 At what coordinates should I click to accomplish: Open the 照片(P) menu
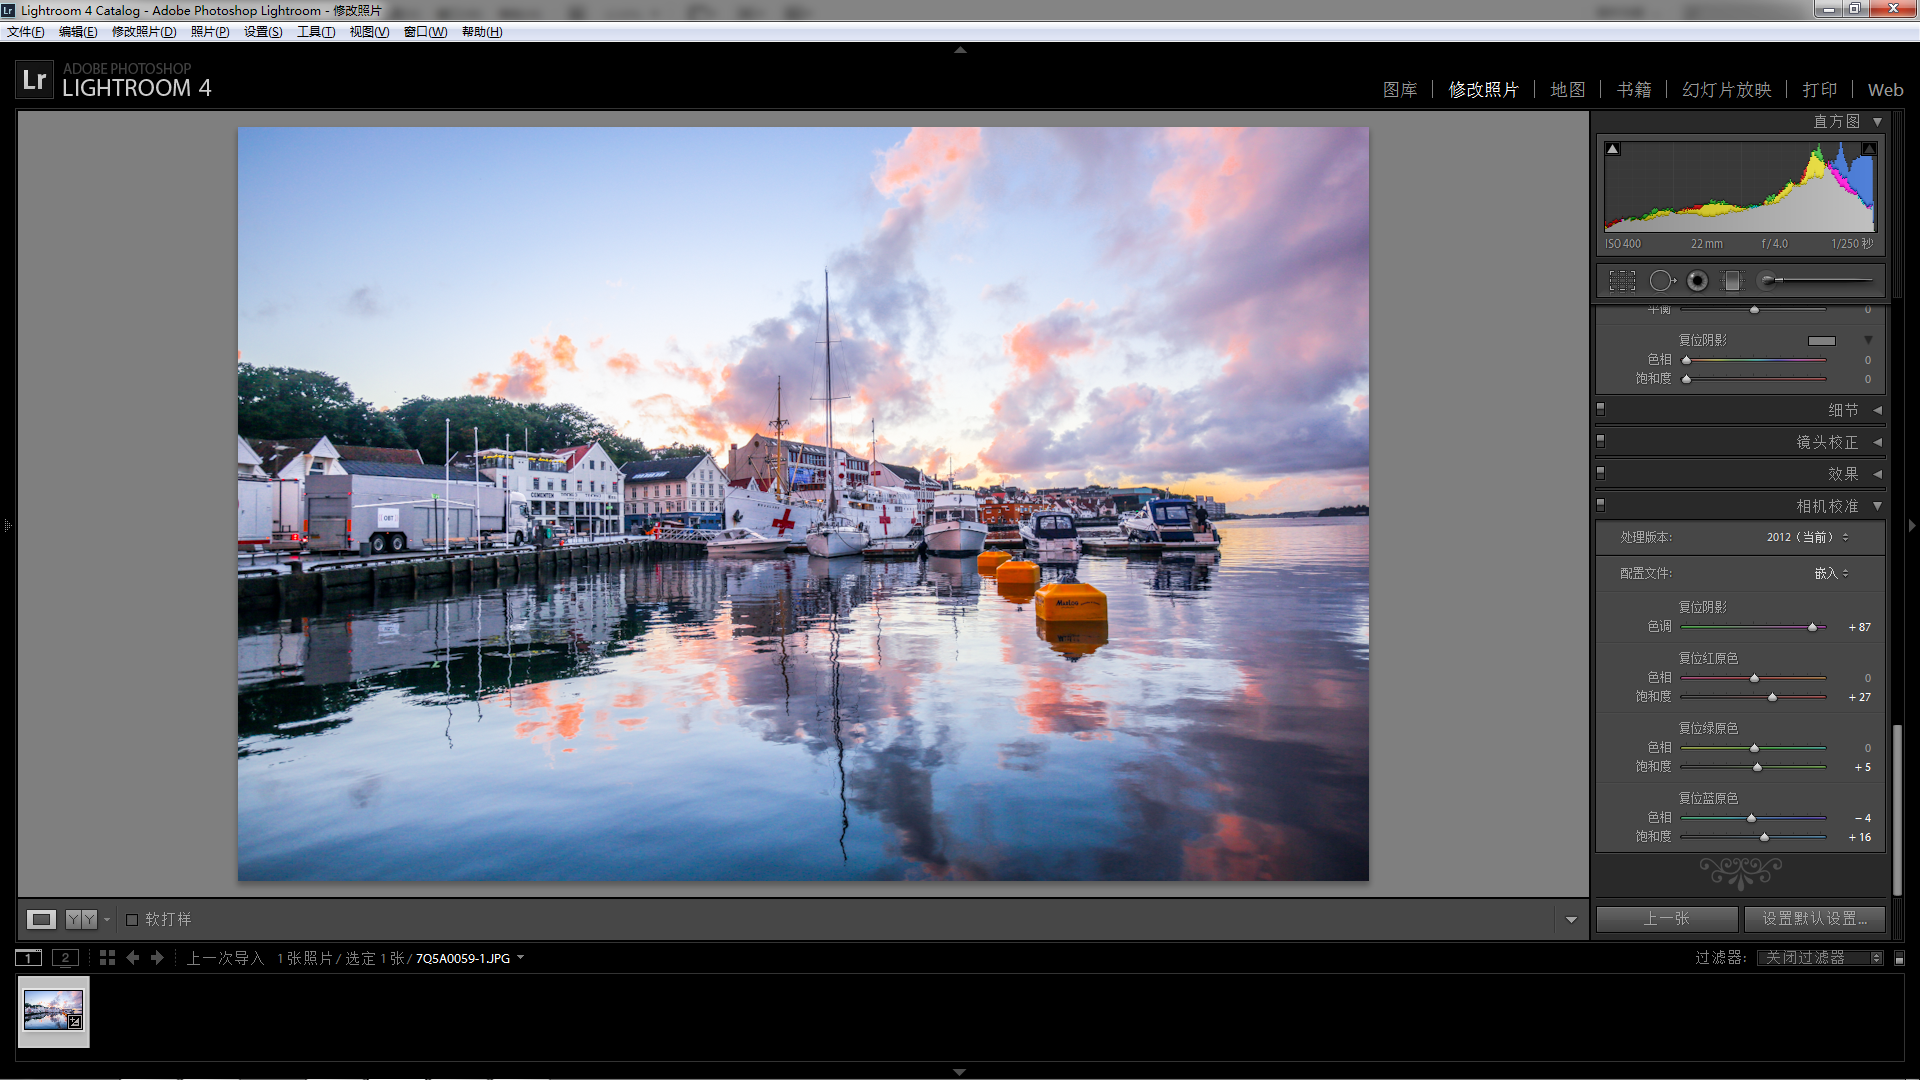(x=210, y=32)
